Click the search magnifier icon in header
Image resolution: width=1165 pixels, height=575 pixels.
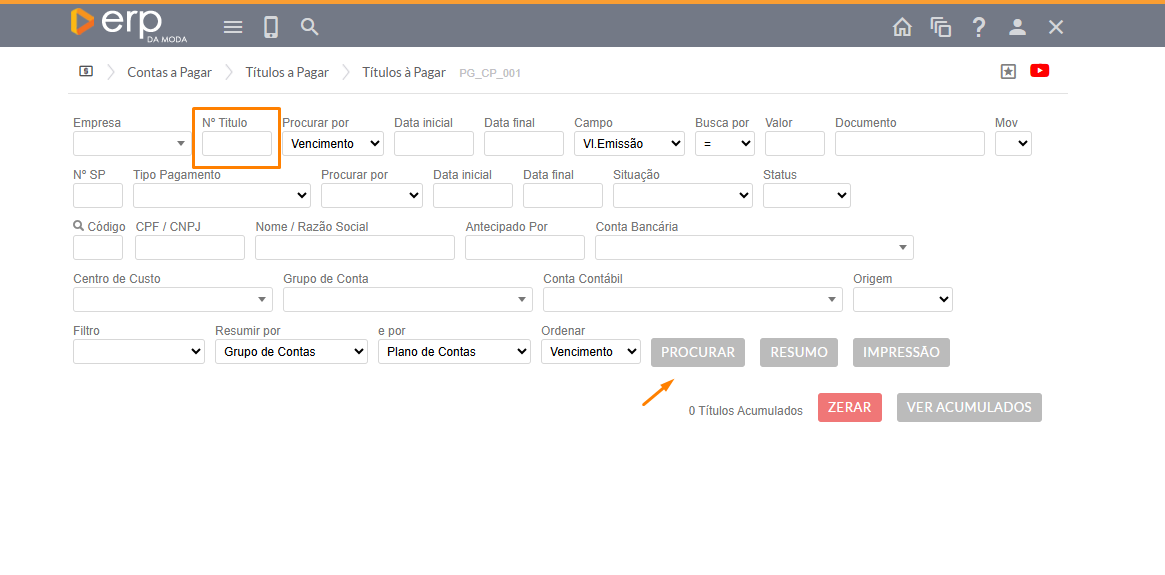point(310,27)
